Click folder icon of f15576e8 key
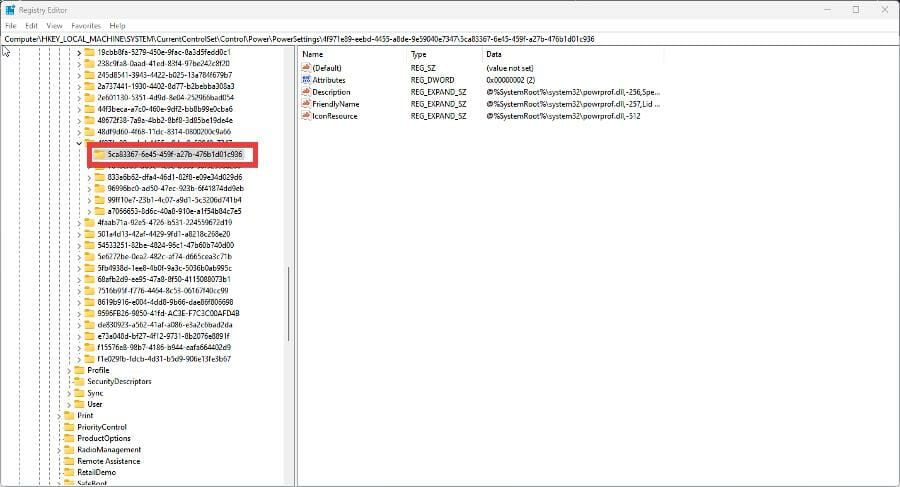Viewport: 900px width, 487px height. (x=89, y=347)
